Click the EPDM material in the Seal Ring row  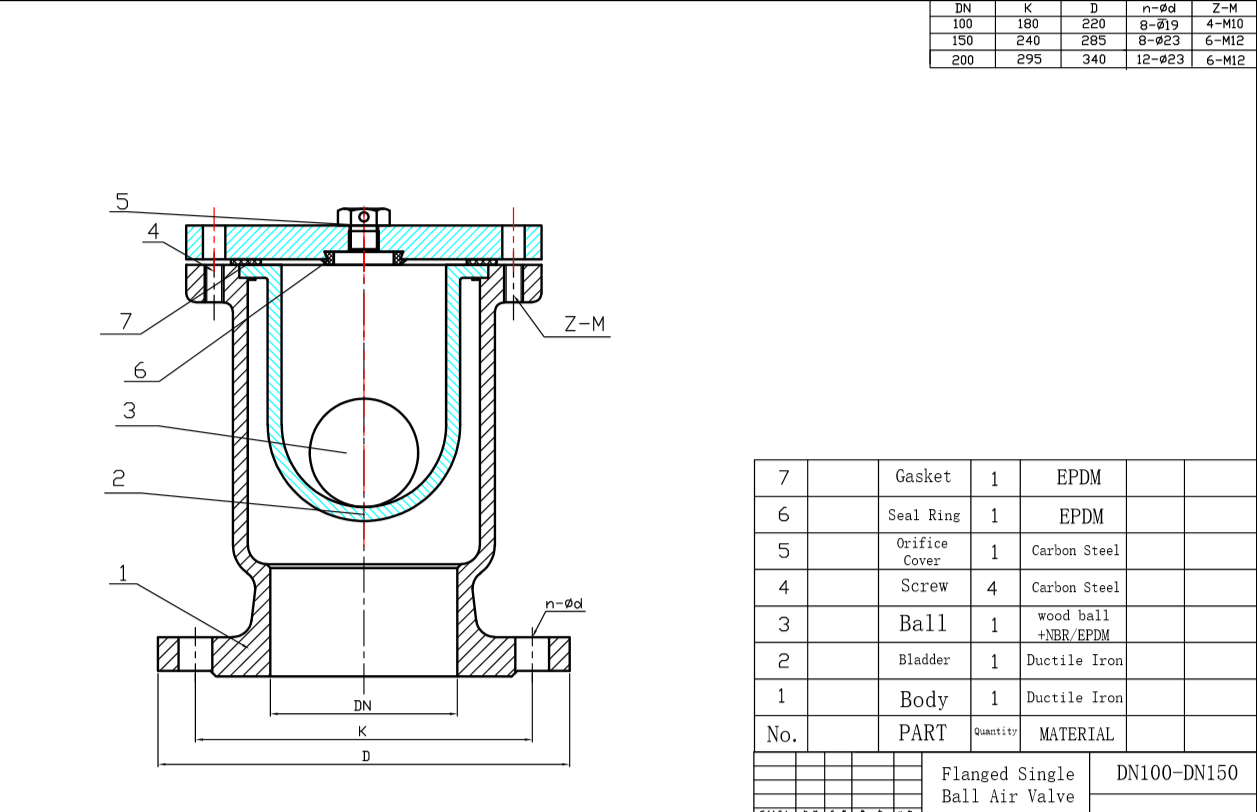click(x=1081, y=516)
